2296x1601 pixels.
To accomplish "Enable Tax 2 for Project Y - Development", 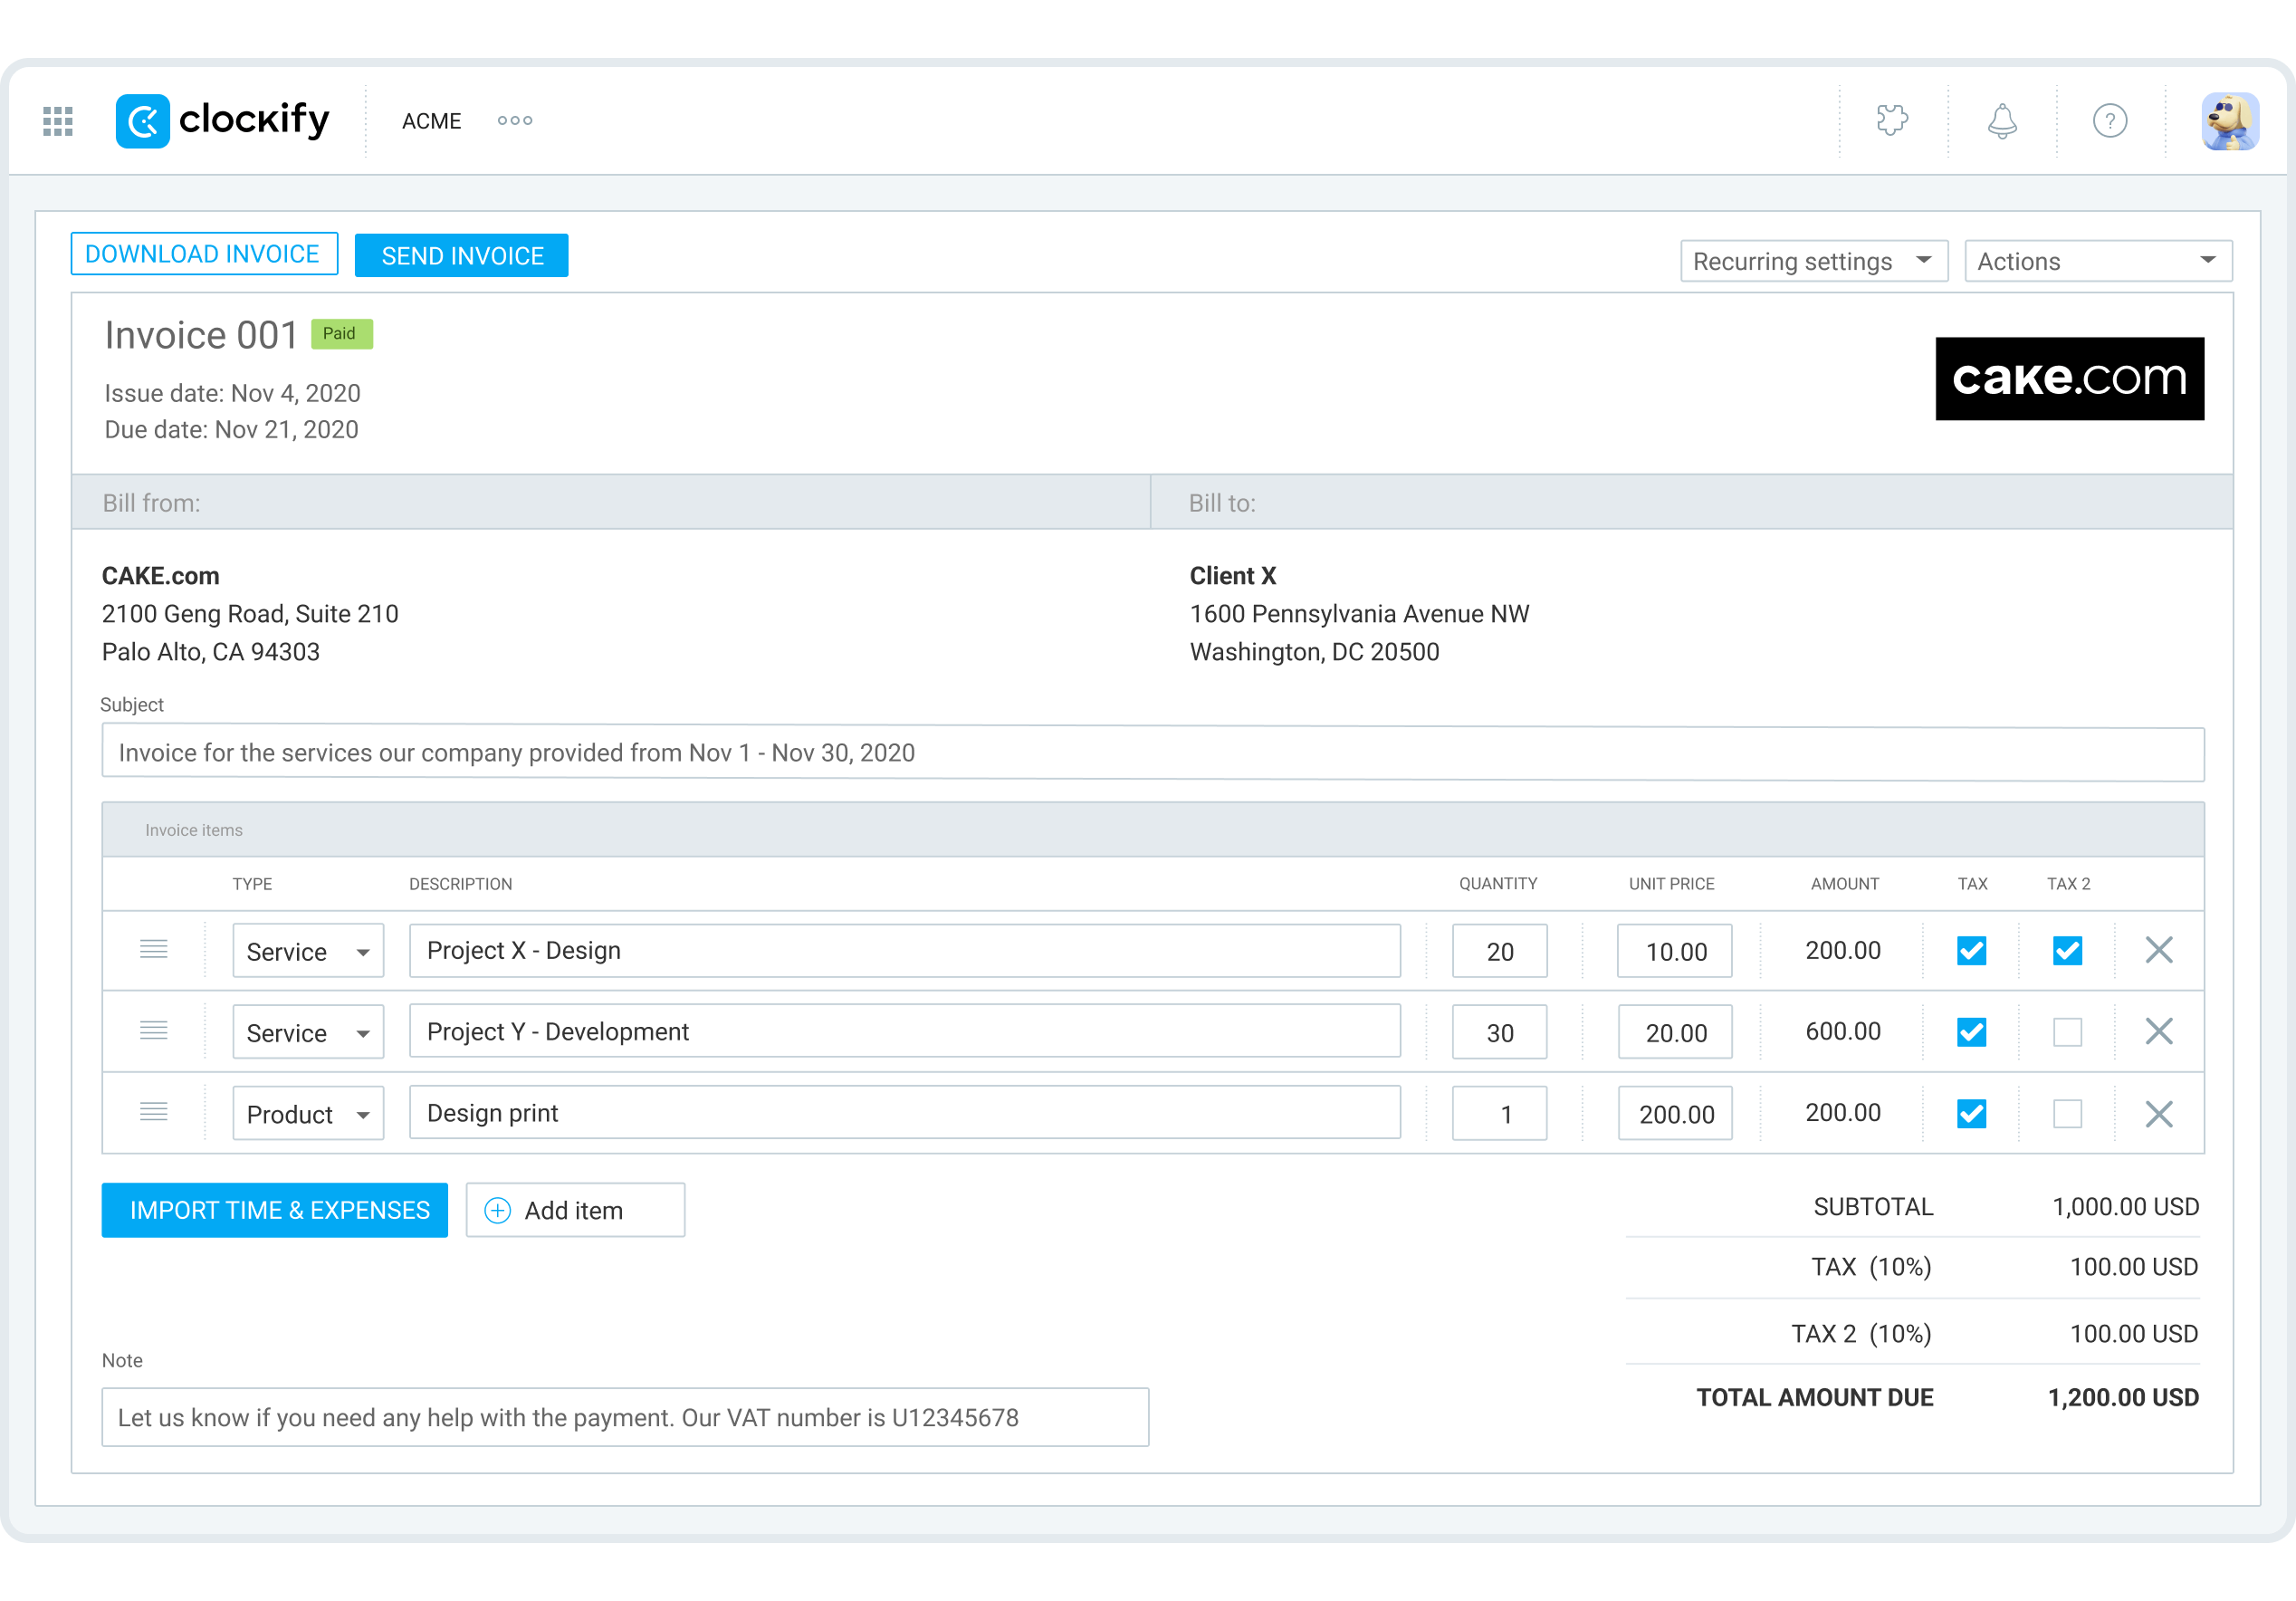I will click(2067, 1031).
